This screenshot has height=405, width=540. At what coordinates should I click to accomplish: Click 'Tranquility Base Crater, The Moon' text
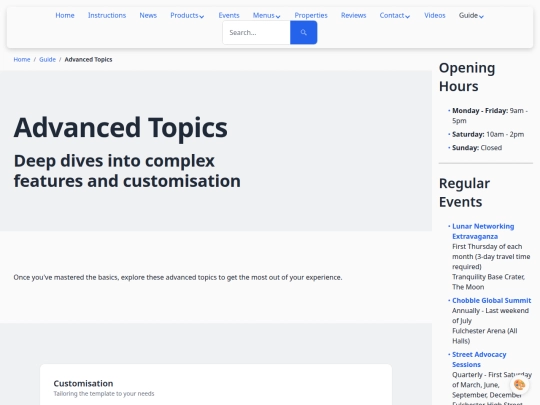point(488,282)
